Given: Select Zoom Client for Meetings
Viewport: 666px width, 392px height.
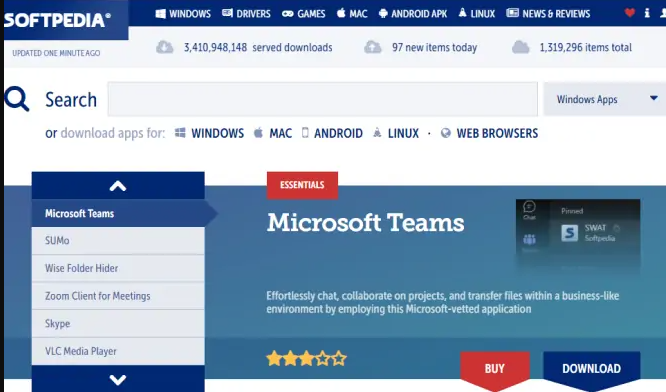Looking at the screenshot, I should [x=118, y=296].
